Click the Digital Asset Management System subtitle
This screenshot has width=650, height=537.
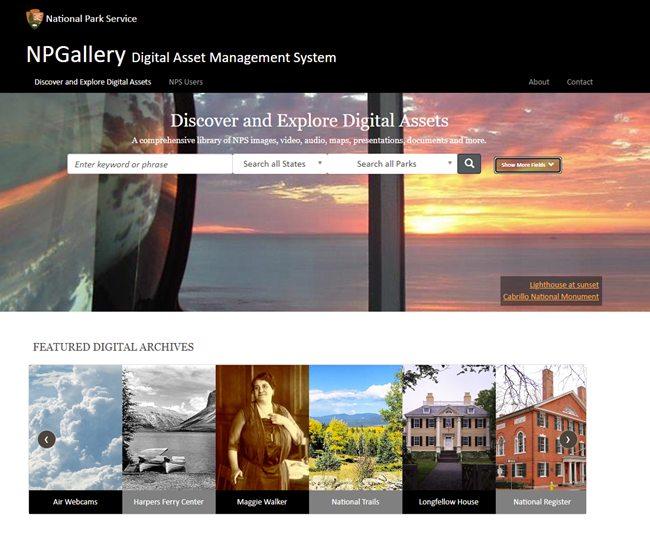234,58
